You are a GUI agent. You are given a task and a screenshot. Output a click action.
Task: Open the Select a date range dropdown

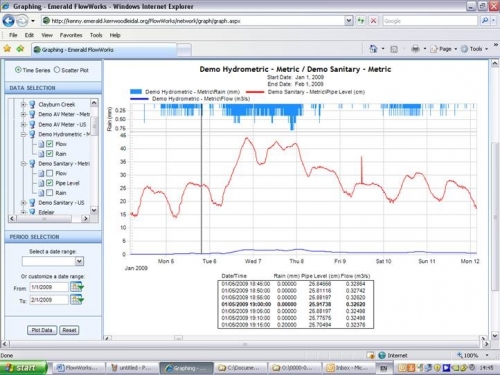click(79, 261)
